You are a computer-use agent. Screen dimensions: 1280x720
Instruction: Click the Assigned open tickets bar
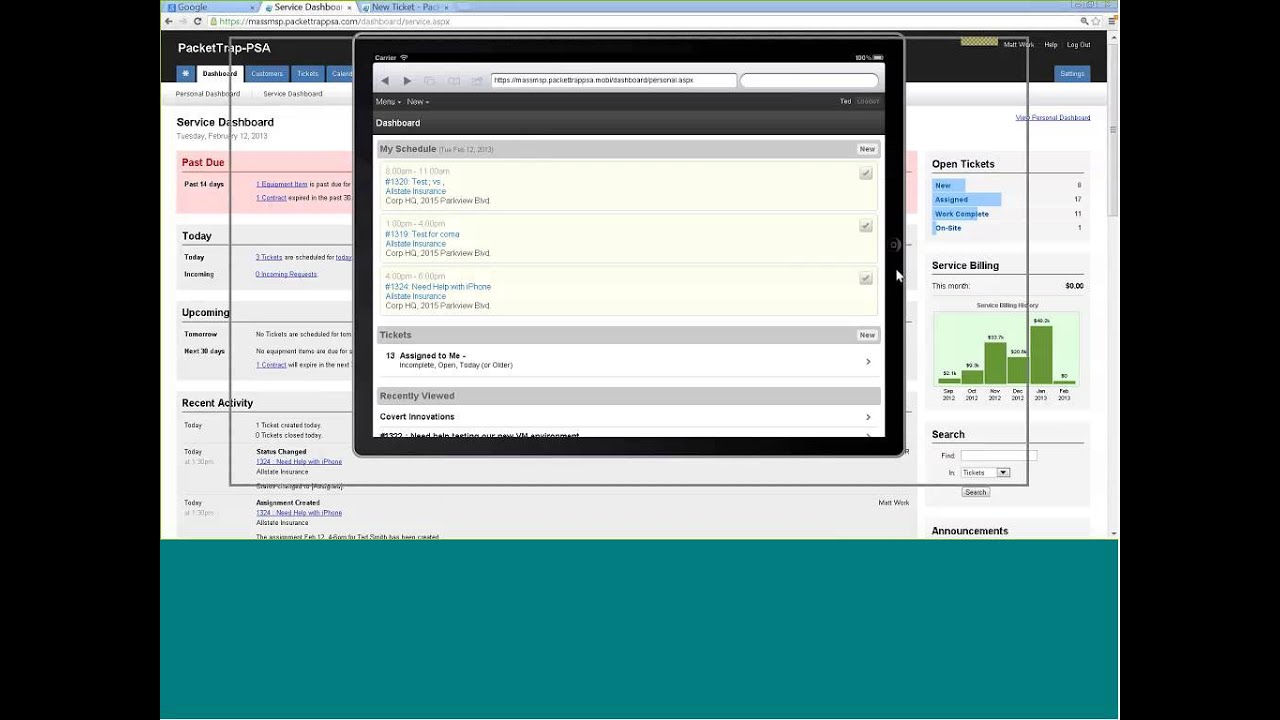966,200
